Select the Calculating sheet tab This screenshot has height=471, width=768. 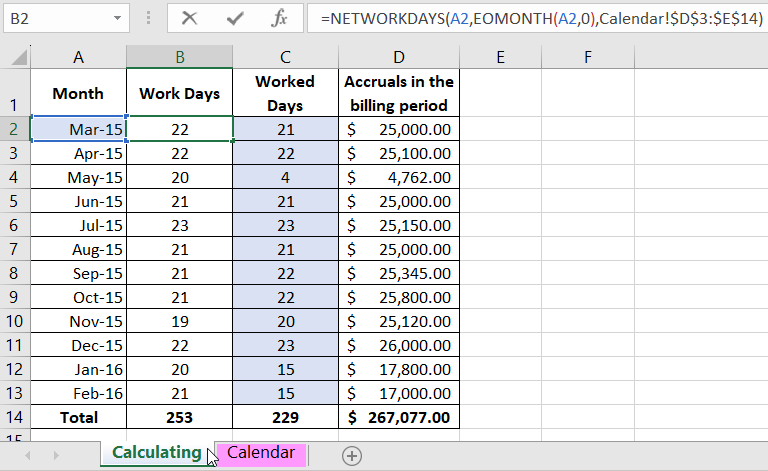point(157,453)
